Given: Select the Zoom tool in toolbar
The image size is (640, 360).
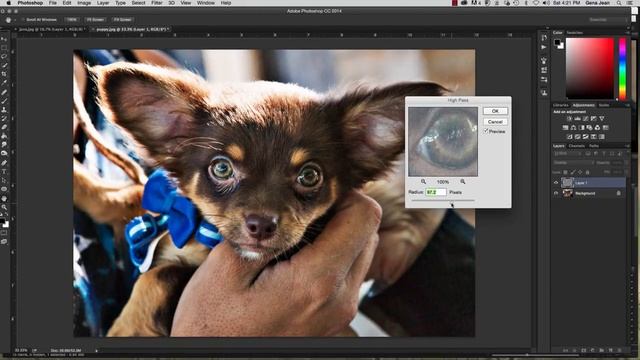Looking at the screenshot, I should tap(4, 207).
